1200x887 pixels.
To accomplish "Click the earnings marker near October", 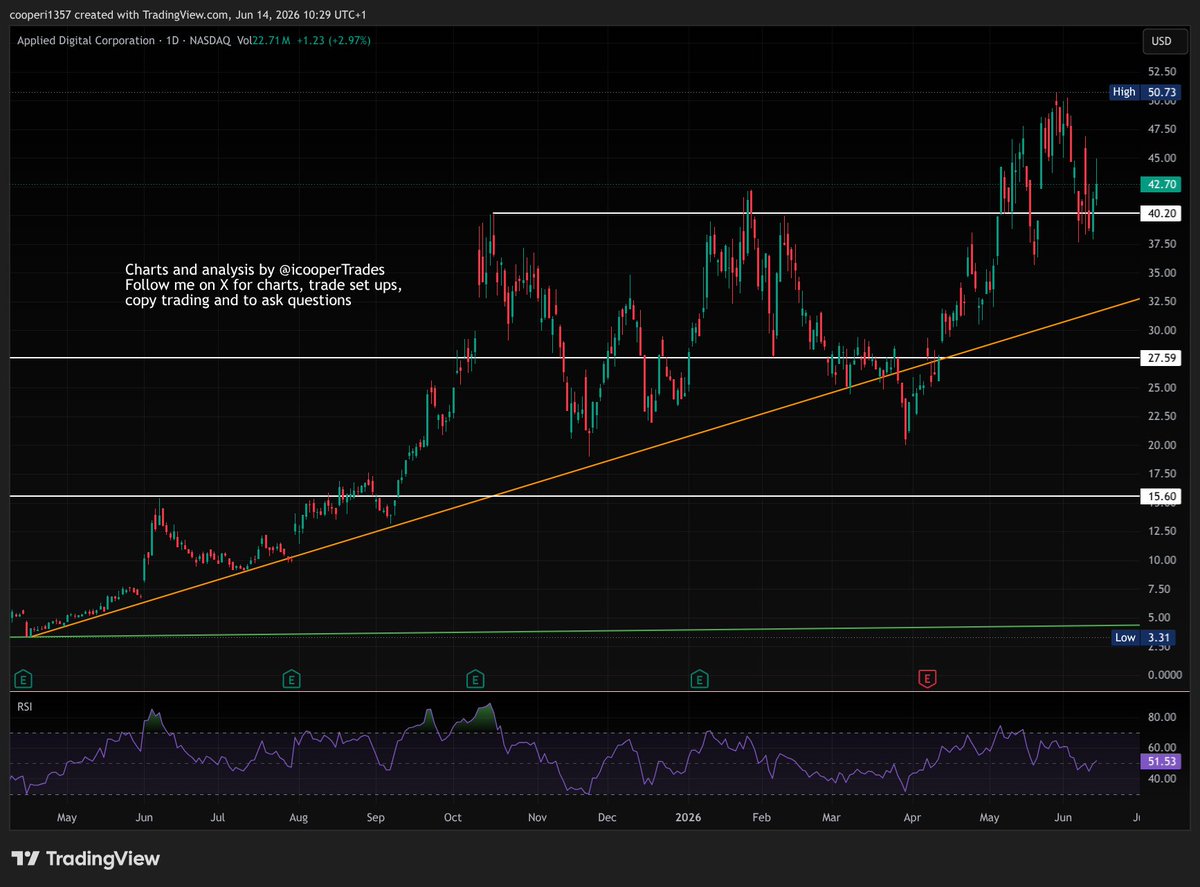I will pyautogui.click(x=476, y=680).
